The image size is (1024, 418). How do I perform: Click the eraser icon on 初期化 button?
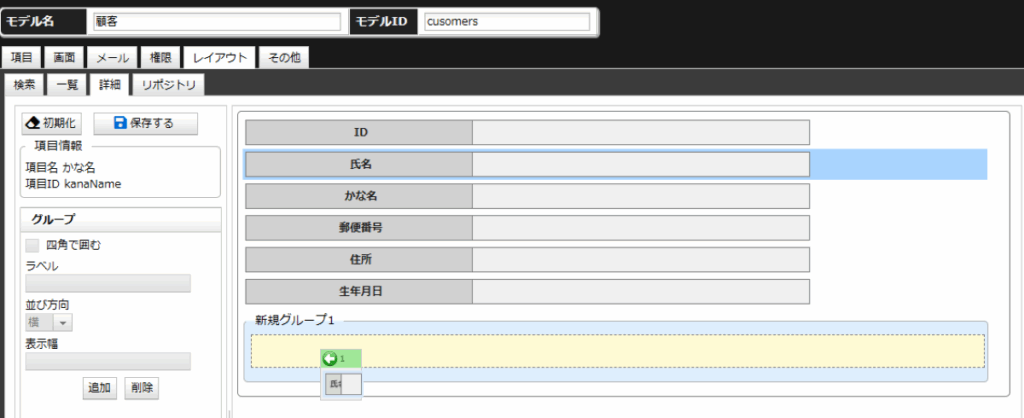pos(33,123)
